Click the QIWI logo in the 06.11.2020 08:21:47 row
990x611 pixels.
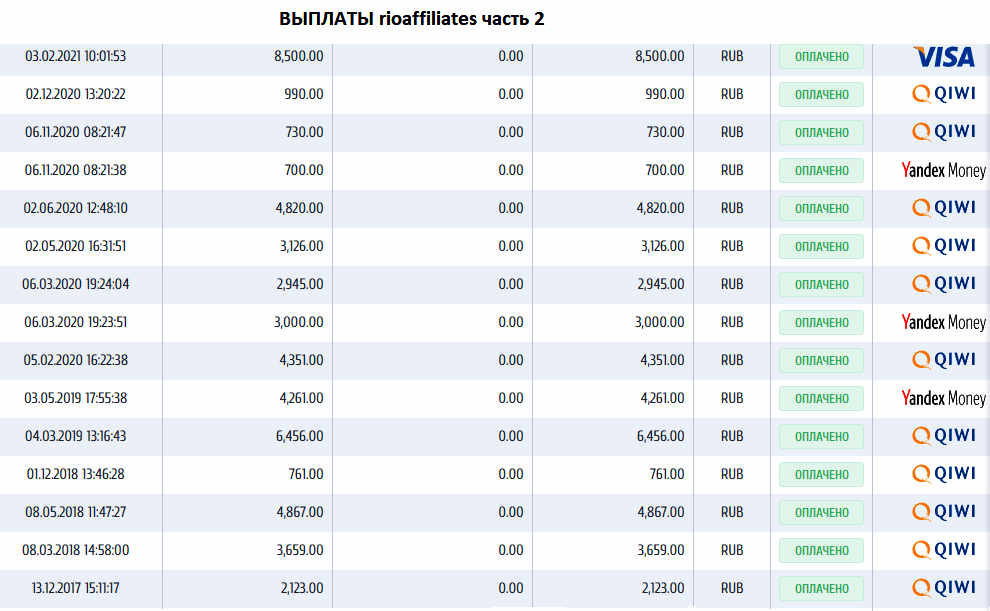coord(944,132)
